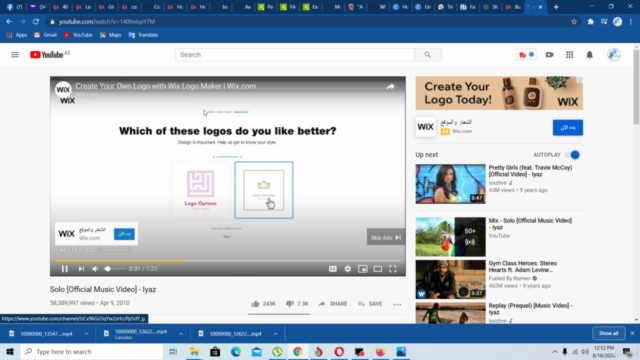This screenshot has width=640, height=360.
Task: Expand options for third 10000000_12622 download
Action: coord(276,334)
